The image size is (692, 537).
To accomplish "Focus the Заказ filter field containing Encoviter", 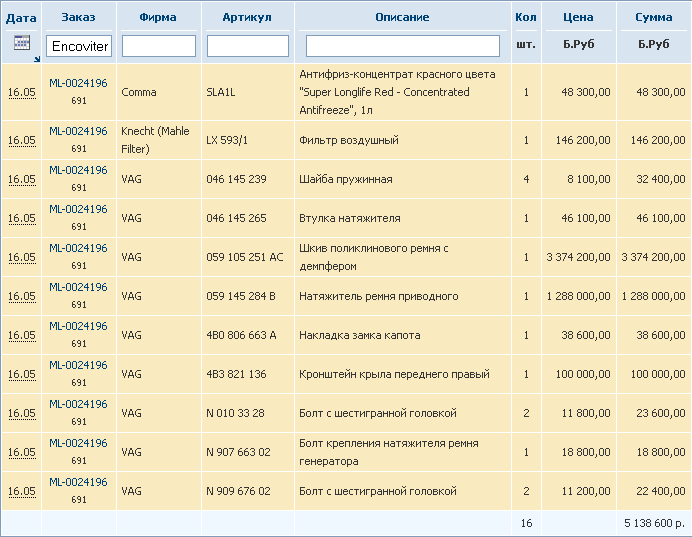I will click(x=79, y=46).
